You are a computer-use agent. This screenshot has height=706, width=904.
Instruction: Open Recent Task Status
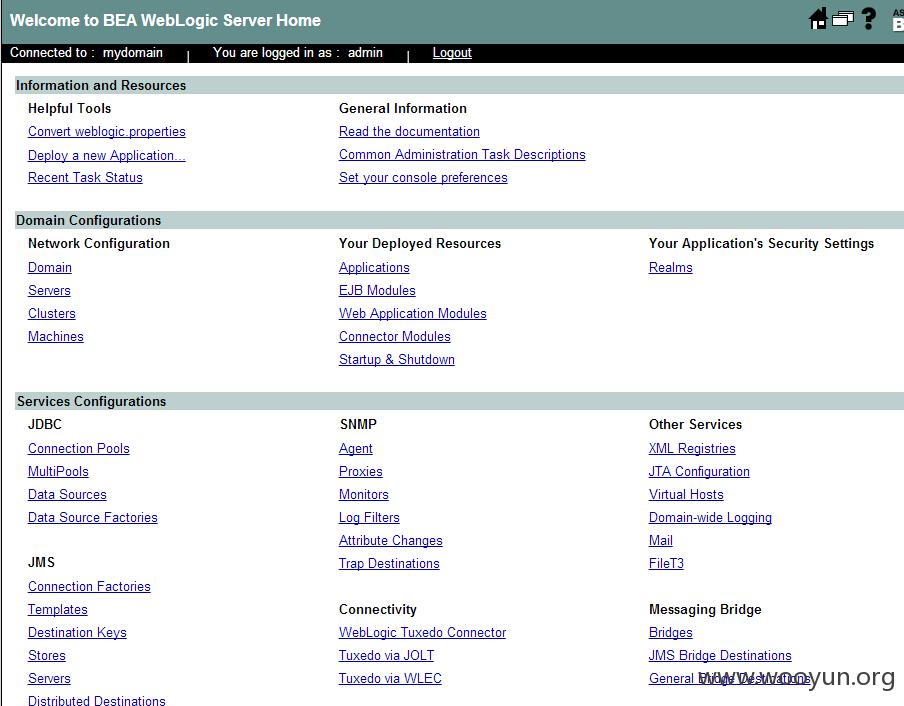click(x=85, y=178)
